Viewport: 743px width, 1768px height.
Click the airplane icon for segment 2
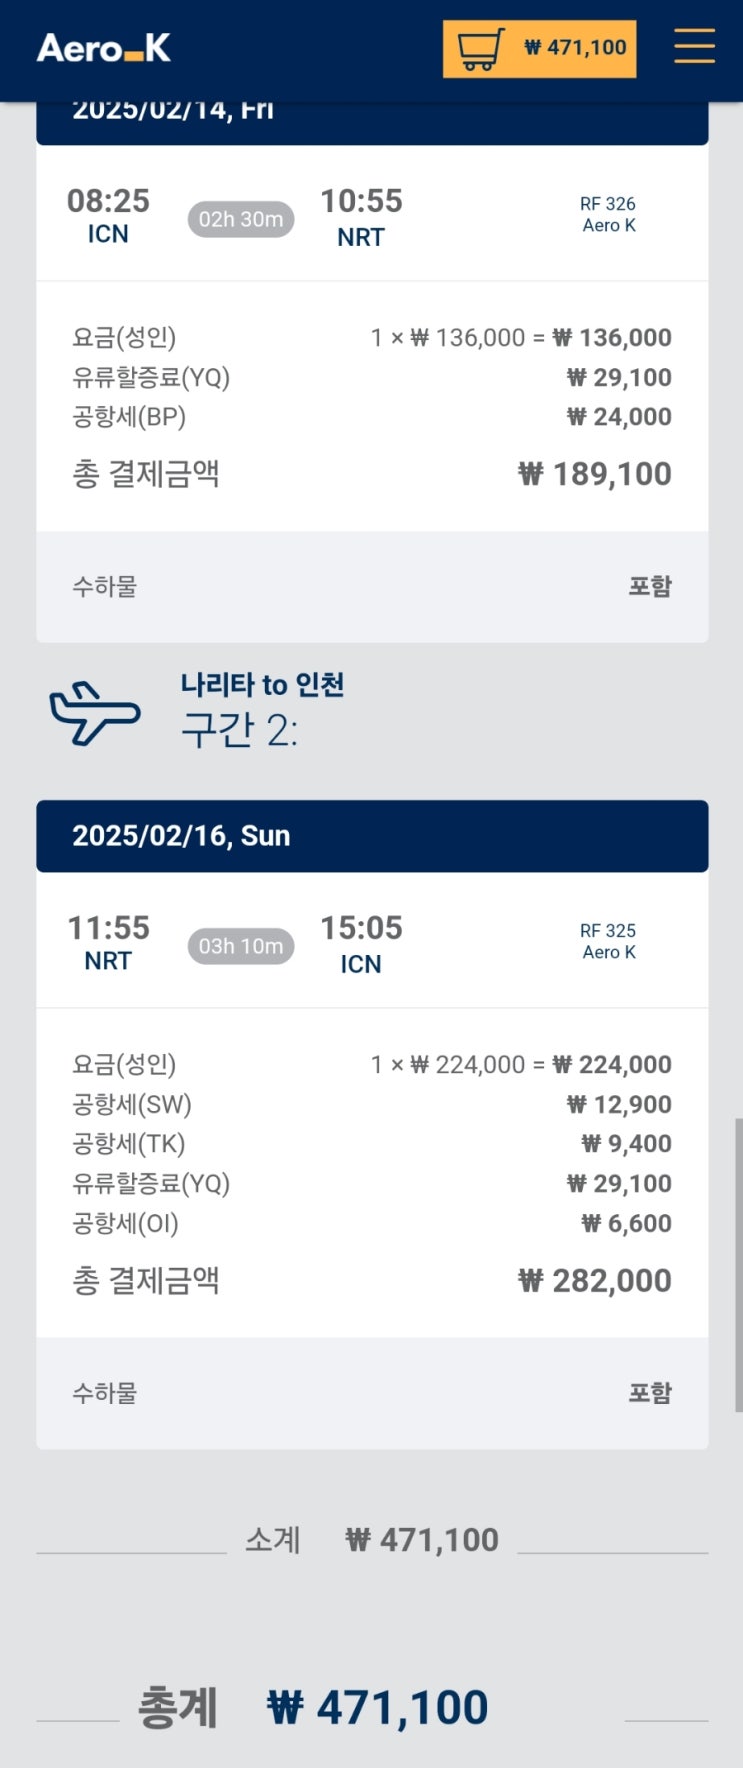pyautogui.click(x=95, y=712)
